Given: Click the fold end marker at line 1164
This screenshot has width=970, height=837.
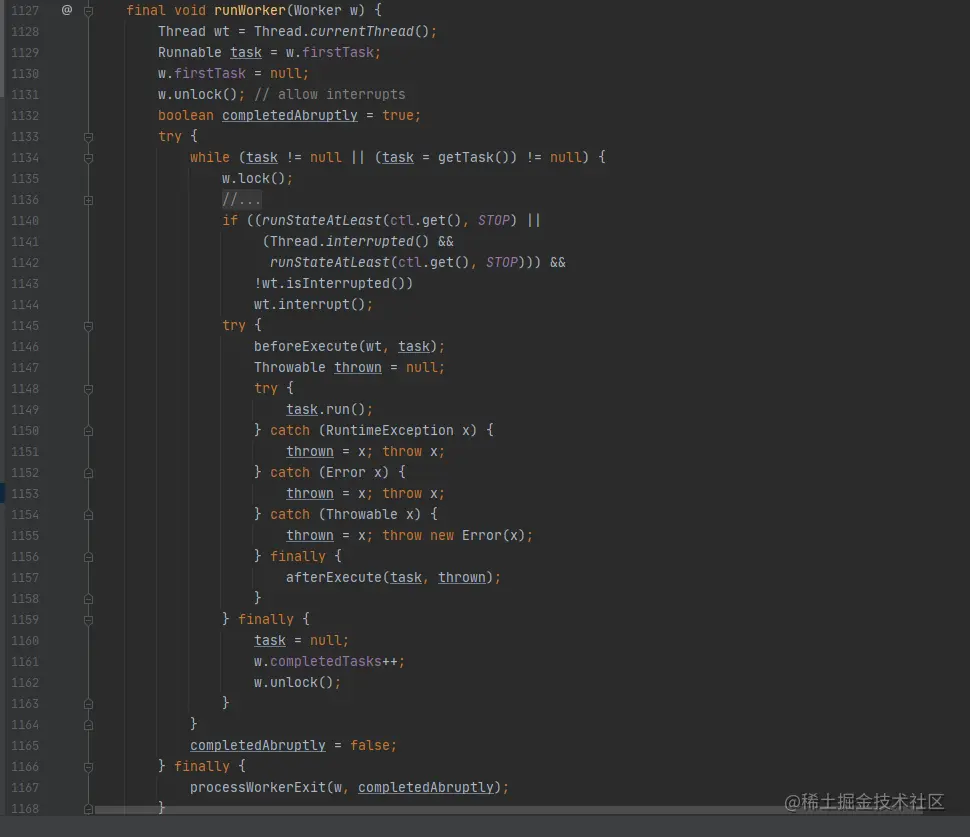Looking at the screenshot, I should coord(88,724).
